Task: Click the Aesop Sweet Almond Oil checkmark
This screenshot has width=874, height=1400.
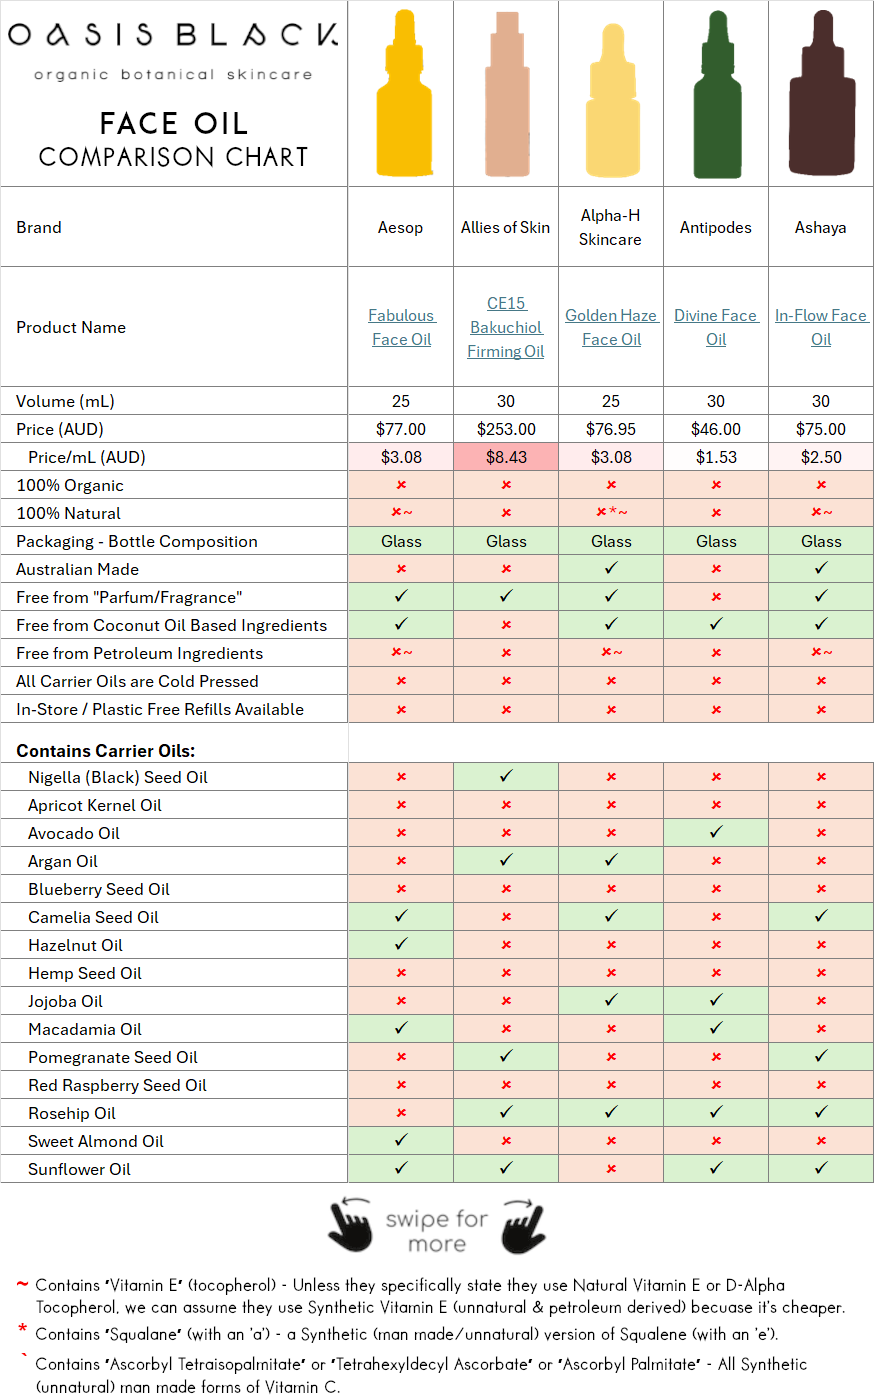Action: (x=401, y=1140)
